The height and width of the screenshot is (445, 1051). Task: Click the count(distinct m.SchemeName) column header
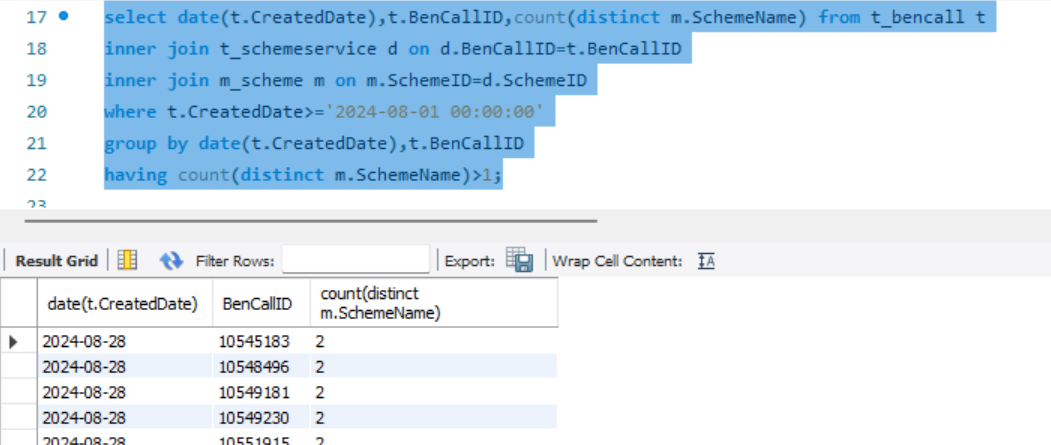(434, 304)
